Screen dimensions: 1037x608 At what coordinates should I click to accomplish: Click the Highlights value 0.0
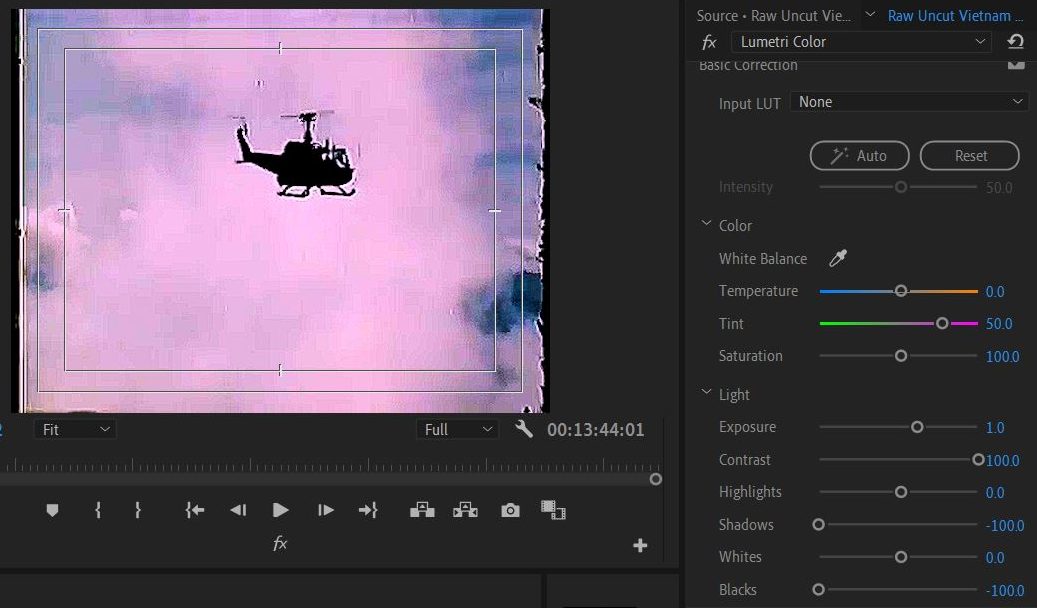coord(995,493)
